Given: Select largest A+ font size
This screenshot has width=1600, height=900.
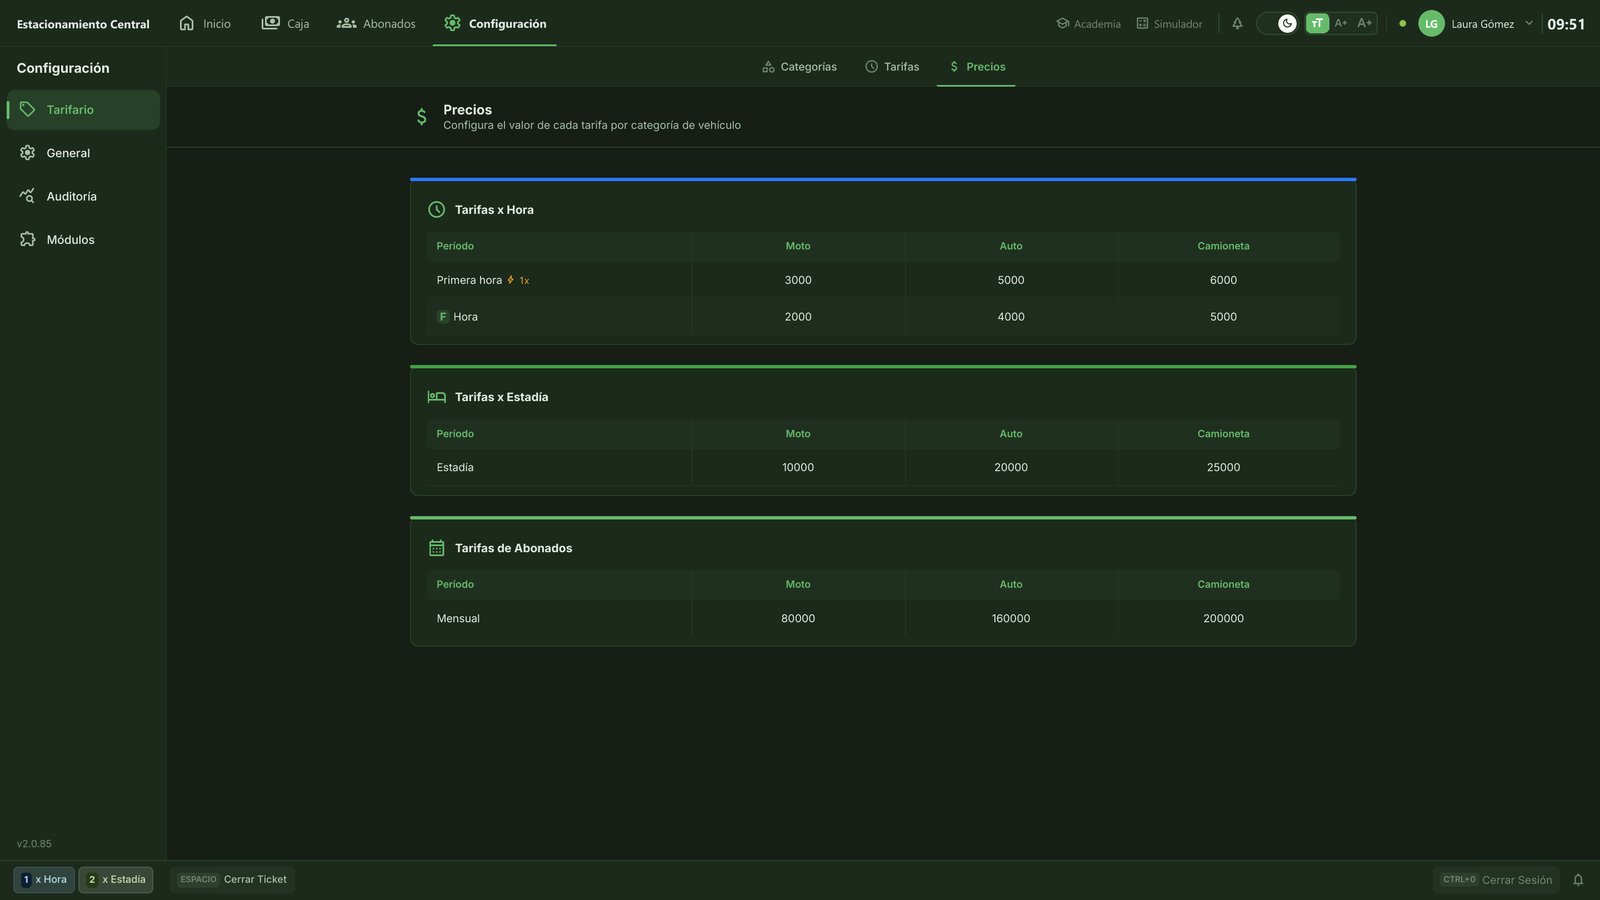Looking at the screenshot, I should (1365, 23).
